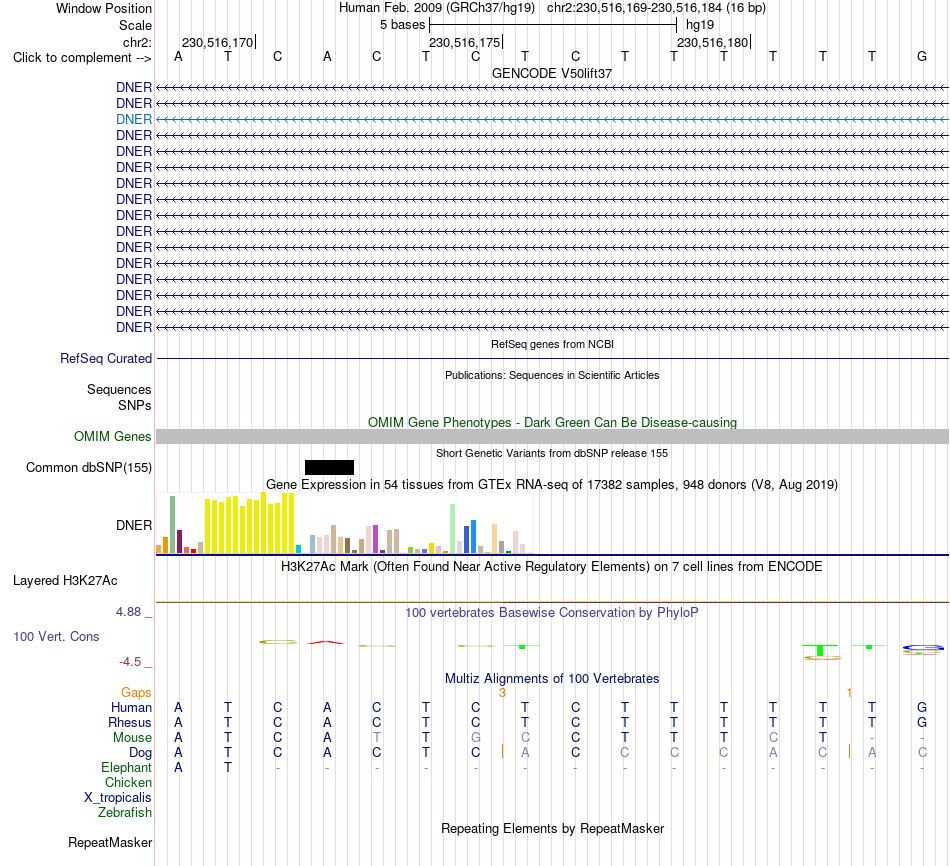Click 'Multiz Alignments of 100 Vertebrates' title
The height and width of the screenshot is (866, 950).
point(552,678)
